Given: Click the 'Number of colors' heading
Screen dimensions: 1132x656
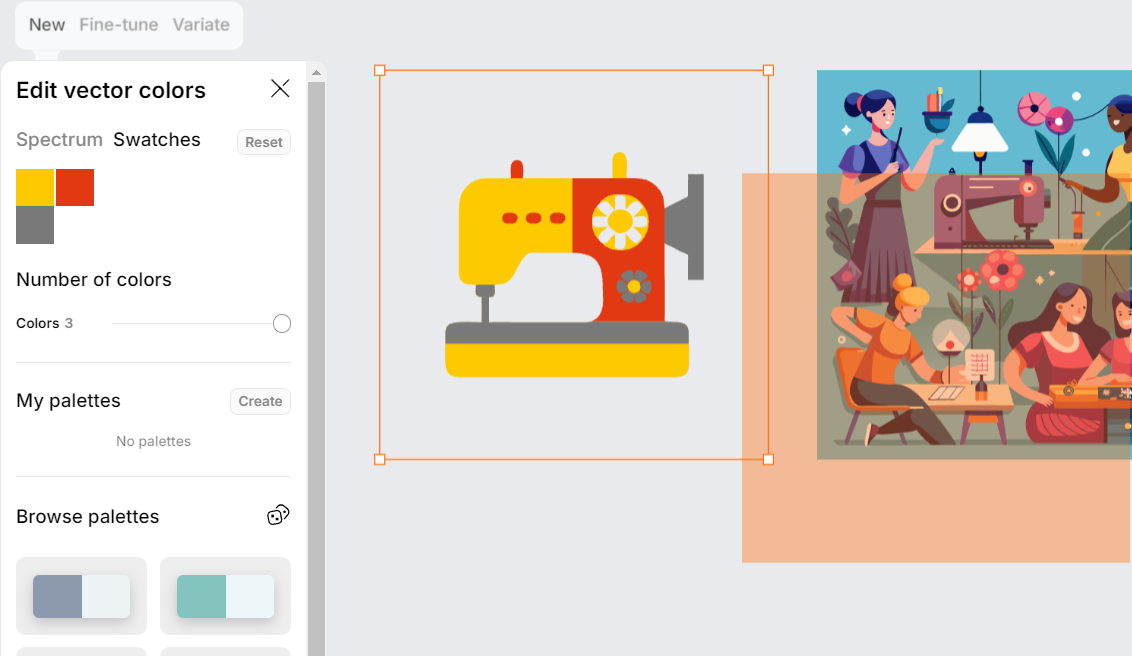Looking at the screenshot, I should pyautogui.click(x=94, y=280).
